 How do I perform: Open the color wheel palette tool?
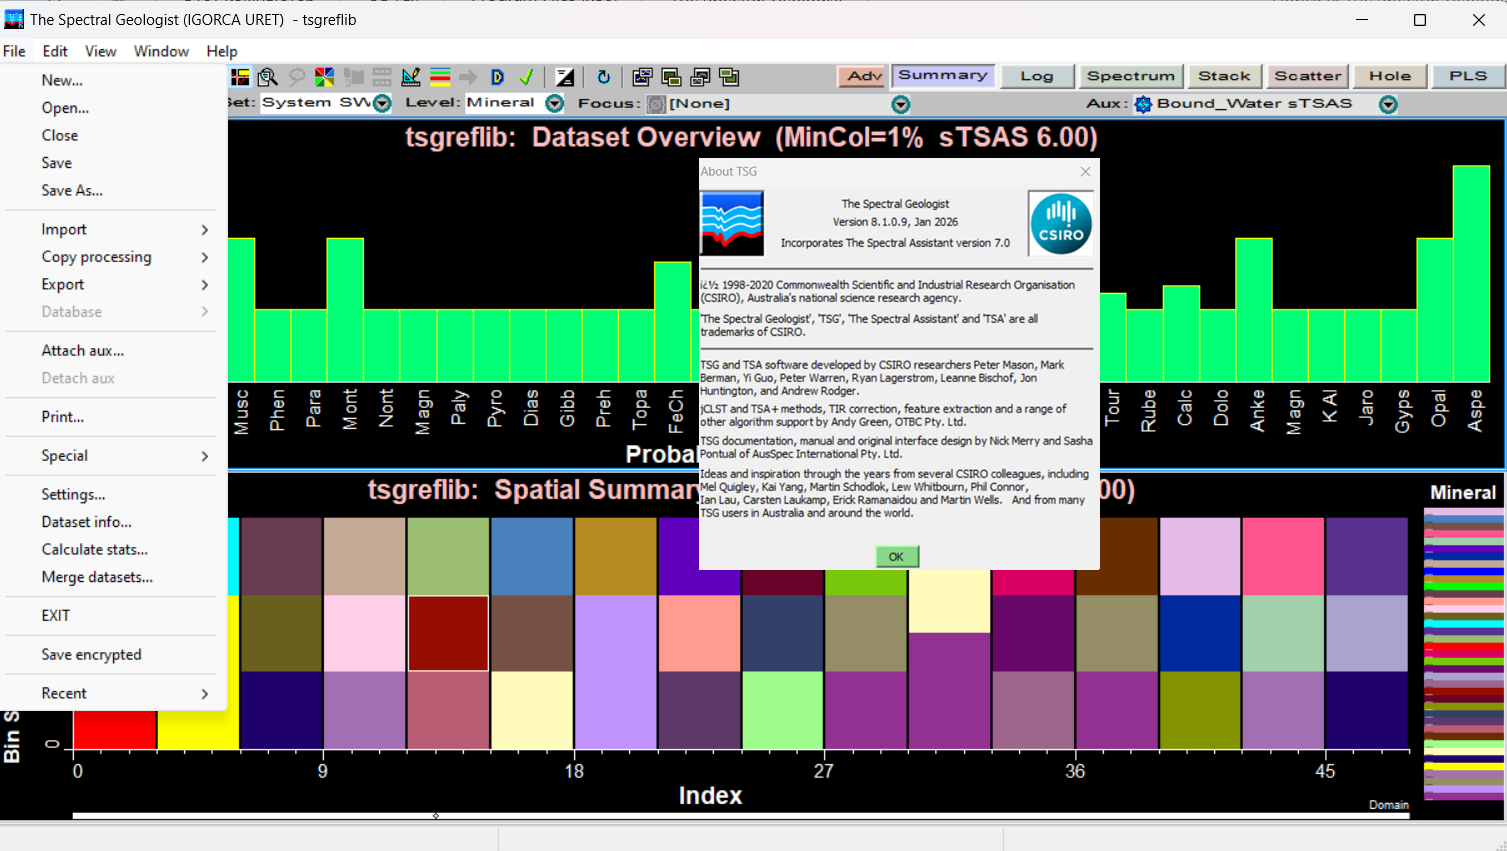(325, 77)
